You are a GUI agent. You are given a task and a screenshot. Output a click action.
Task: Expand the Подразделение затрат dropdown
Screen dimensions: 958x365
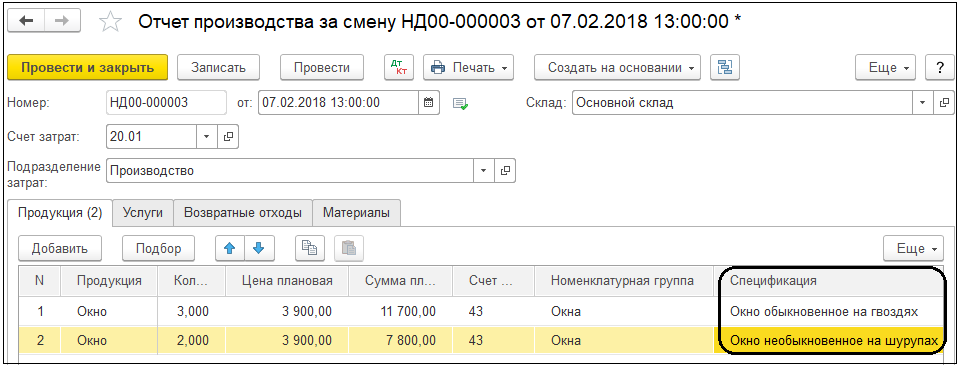pos(484,171)
